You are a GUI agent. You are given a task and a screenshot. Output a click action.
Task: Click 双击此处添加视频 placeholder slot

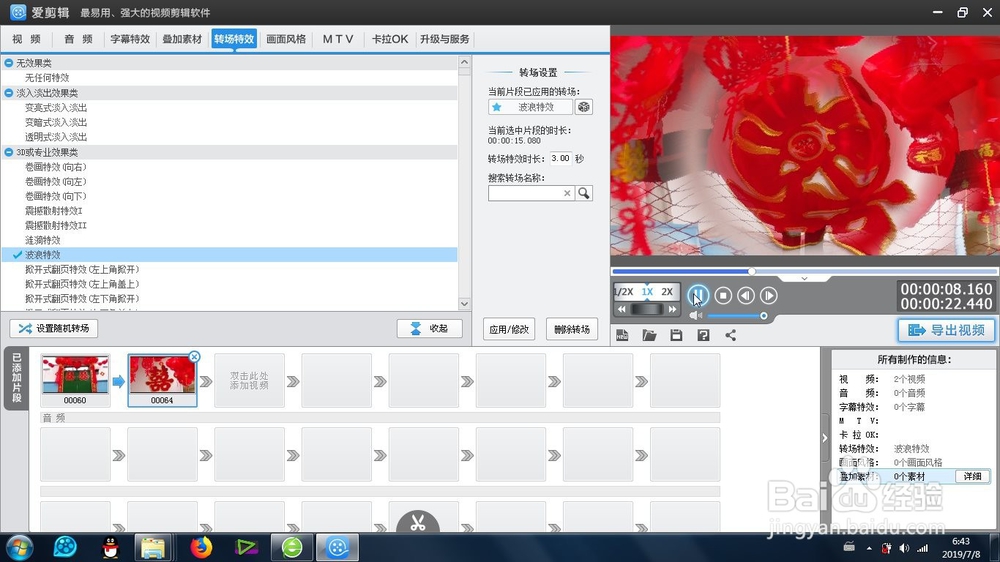coord(249,381)
